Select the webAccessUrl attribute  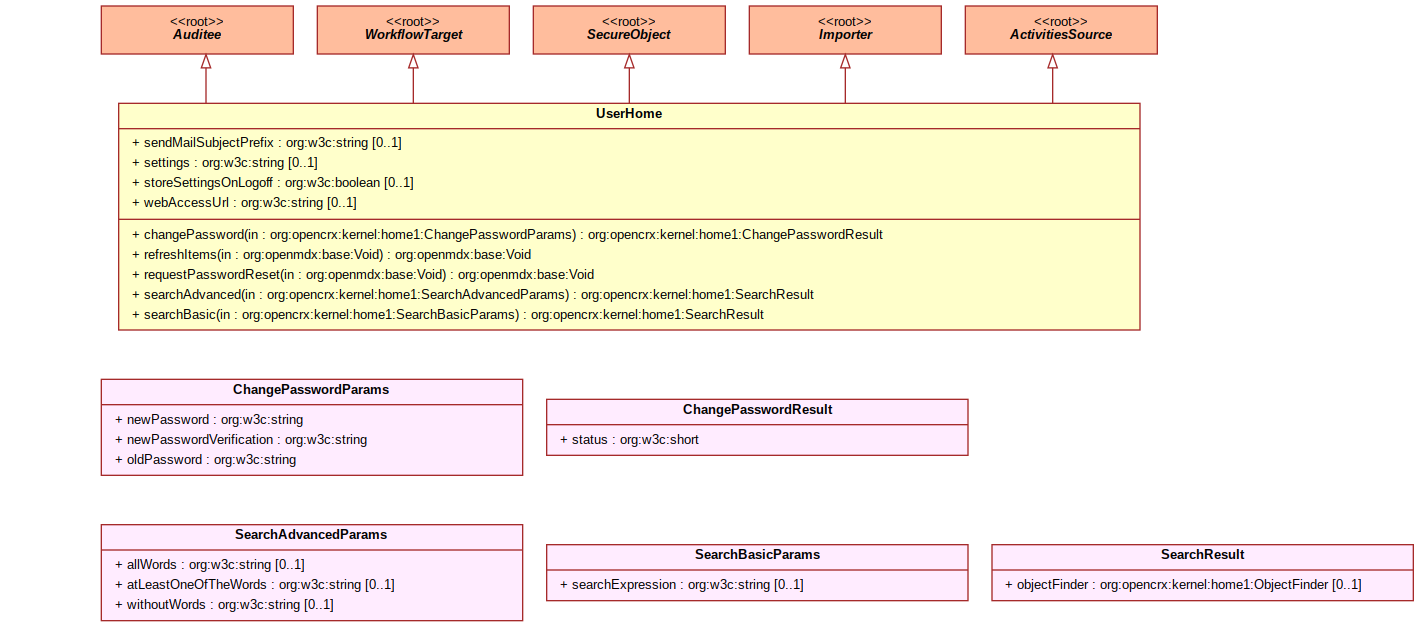pyautogui.click(x=244, y=203)
